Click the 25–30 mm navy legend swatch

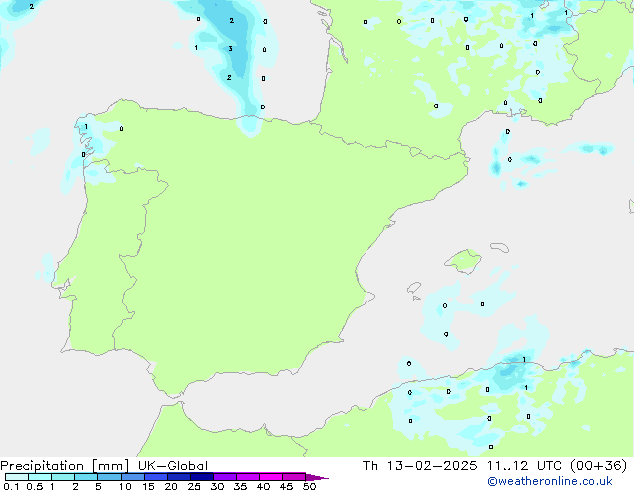coord(202,477)
